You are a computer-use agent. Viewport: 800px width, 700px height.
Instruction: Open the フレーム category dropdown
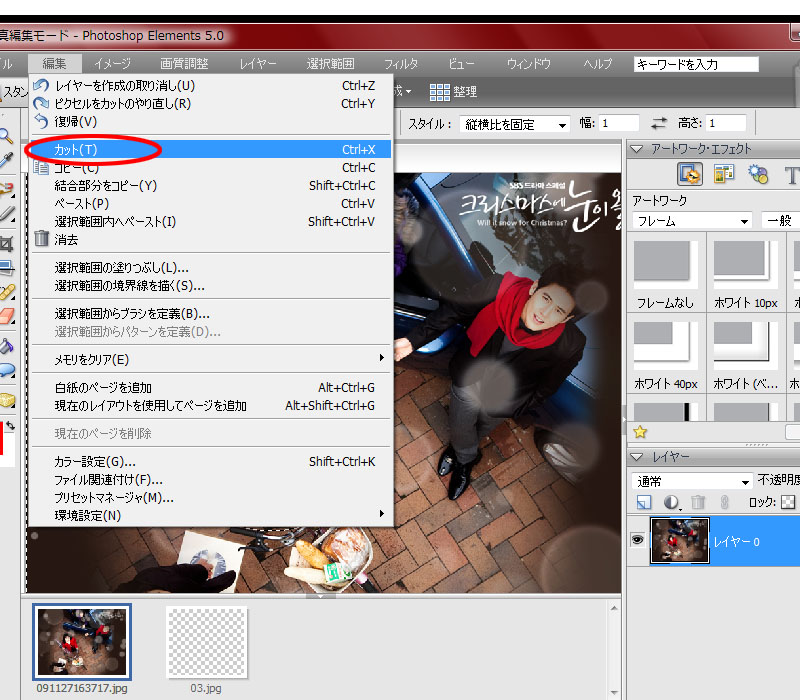pos(692,221)
